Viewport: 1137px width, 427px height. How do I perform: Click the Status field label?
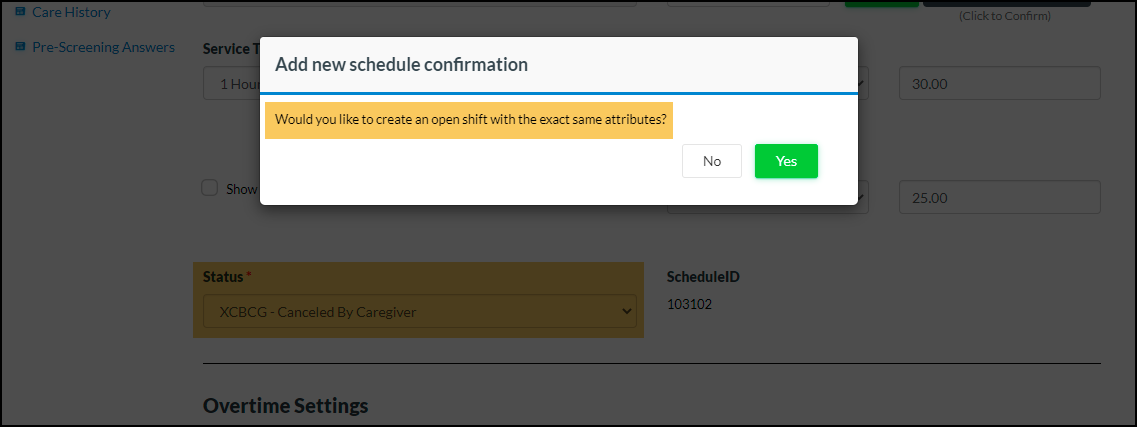pyautogui.click(x=223, y=276)
